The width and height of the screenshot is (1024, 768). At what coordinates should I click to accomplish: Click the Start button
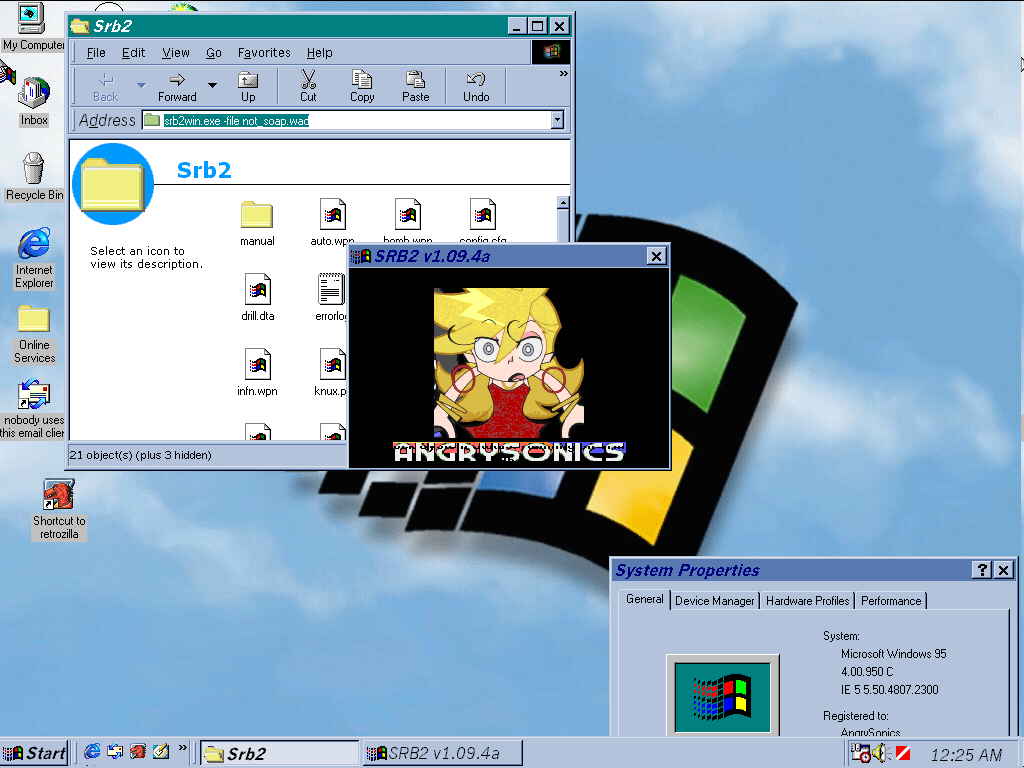click(x=35, y=753)
